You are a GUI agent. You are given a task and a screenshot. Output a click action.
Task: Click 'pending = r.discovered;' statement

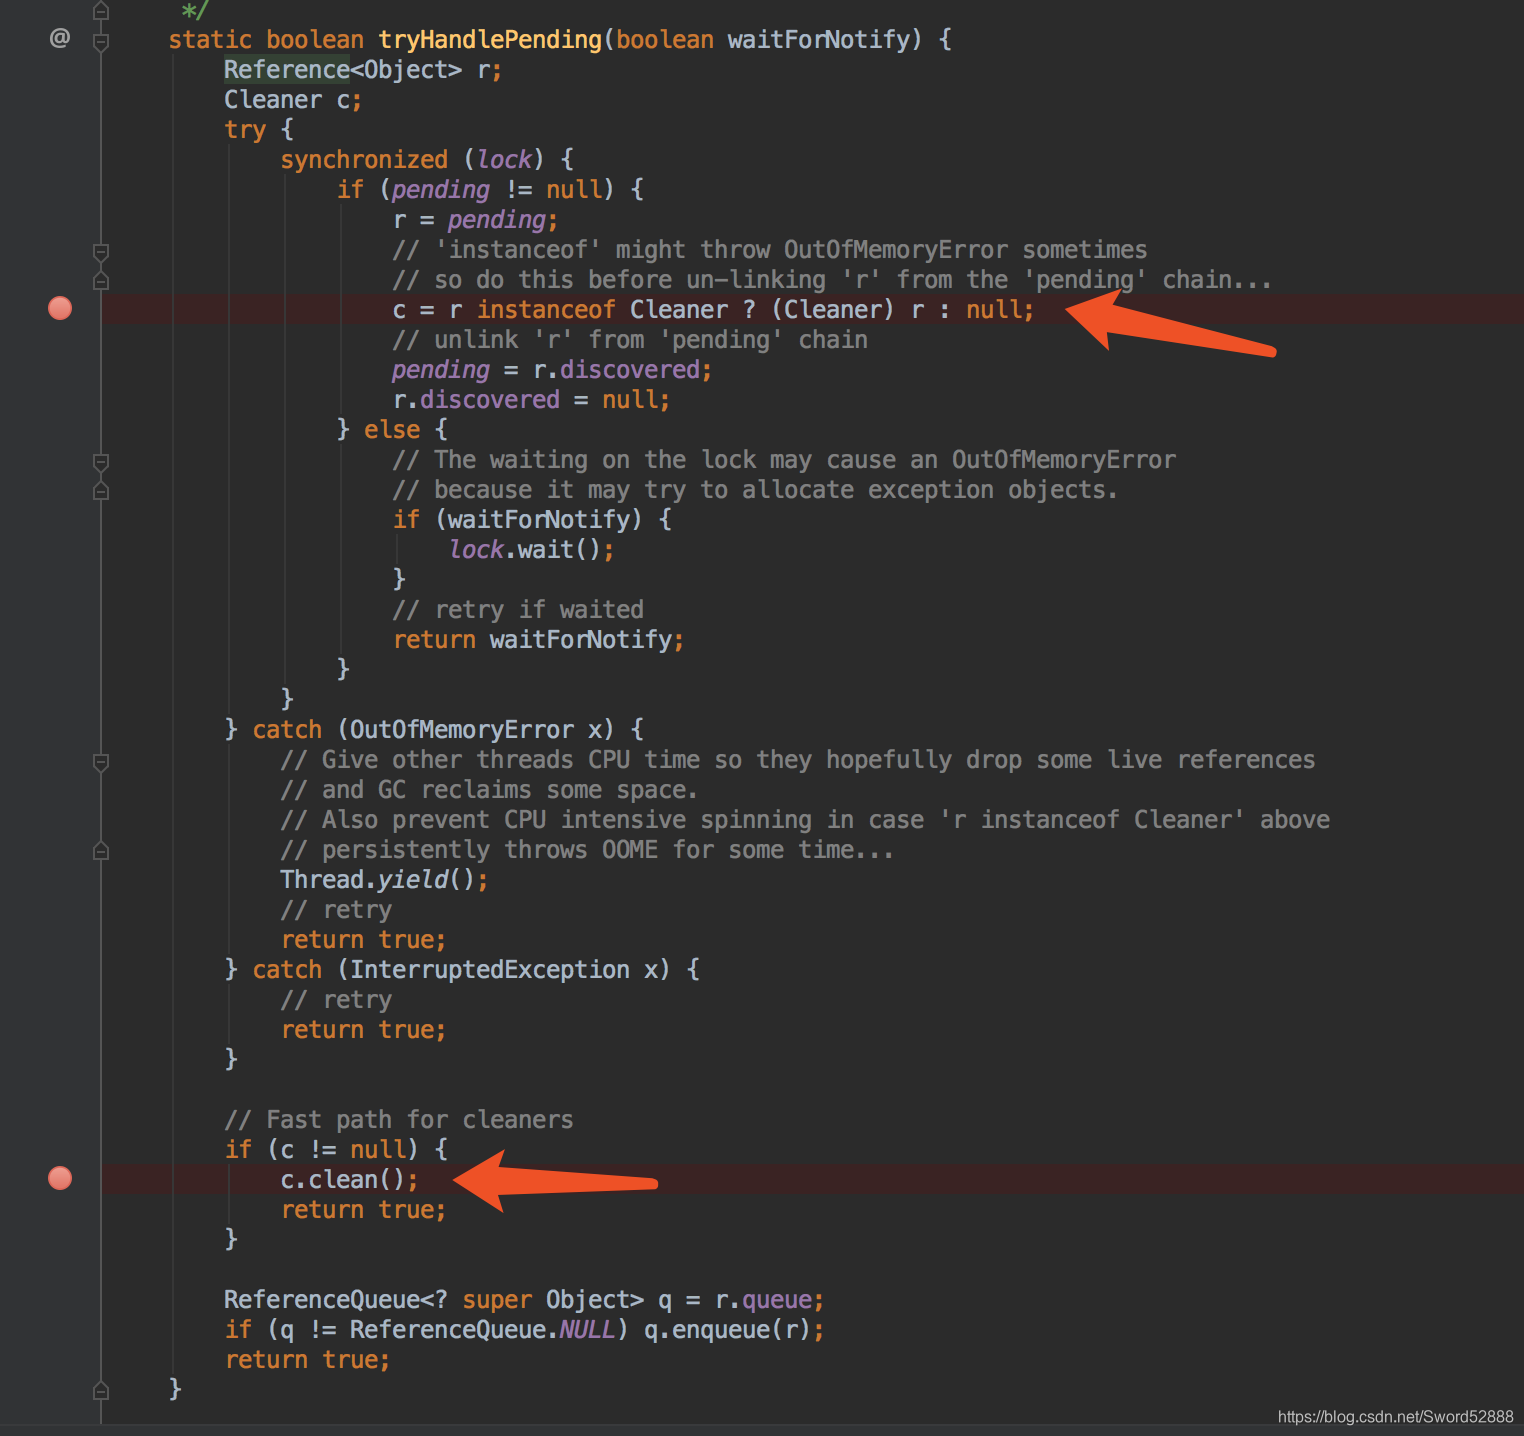pos(552,369)
